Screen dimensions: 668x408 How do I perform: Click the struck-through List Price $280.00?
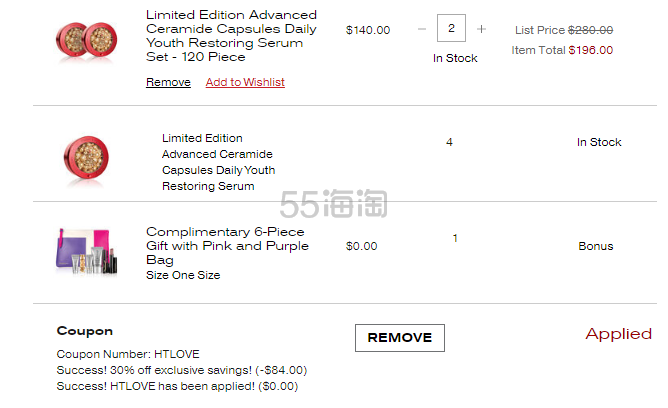[x=590, y=30]
